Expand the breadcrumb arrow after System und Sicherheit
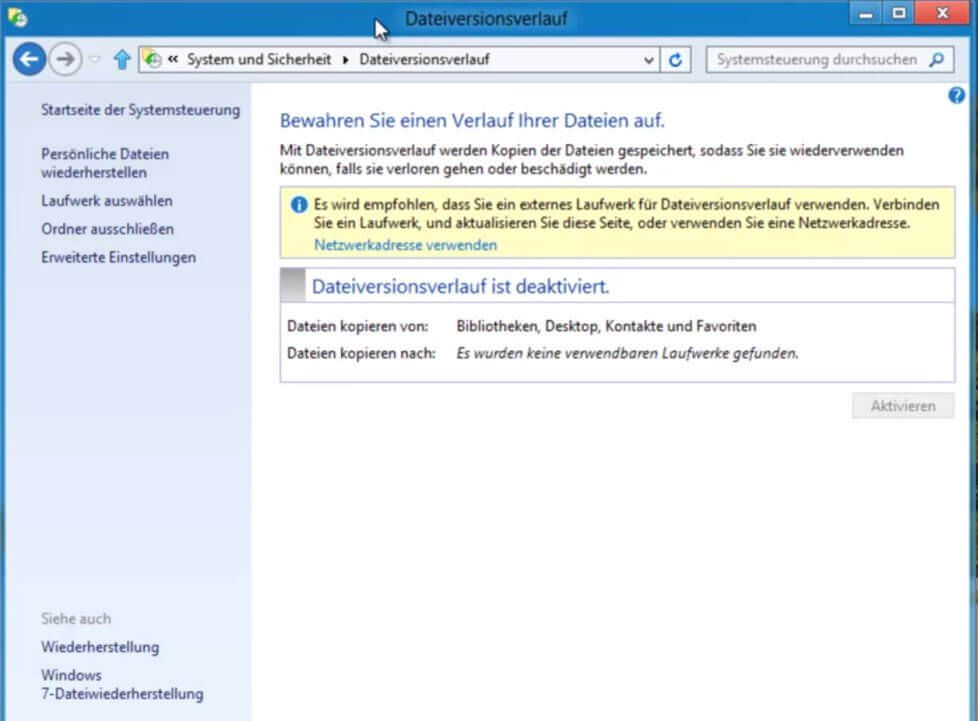Viewport: 978px width, 721px height. point(346,59)
